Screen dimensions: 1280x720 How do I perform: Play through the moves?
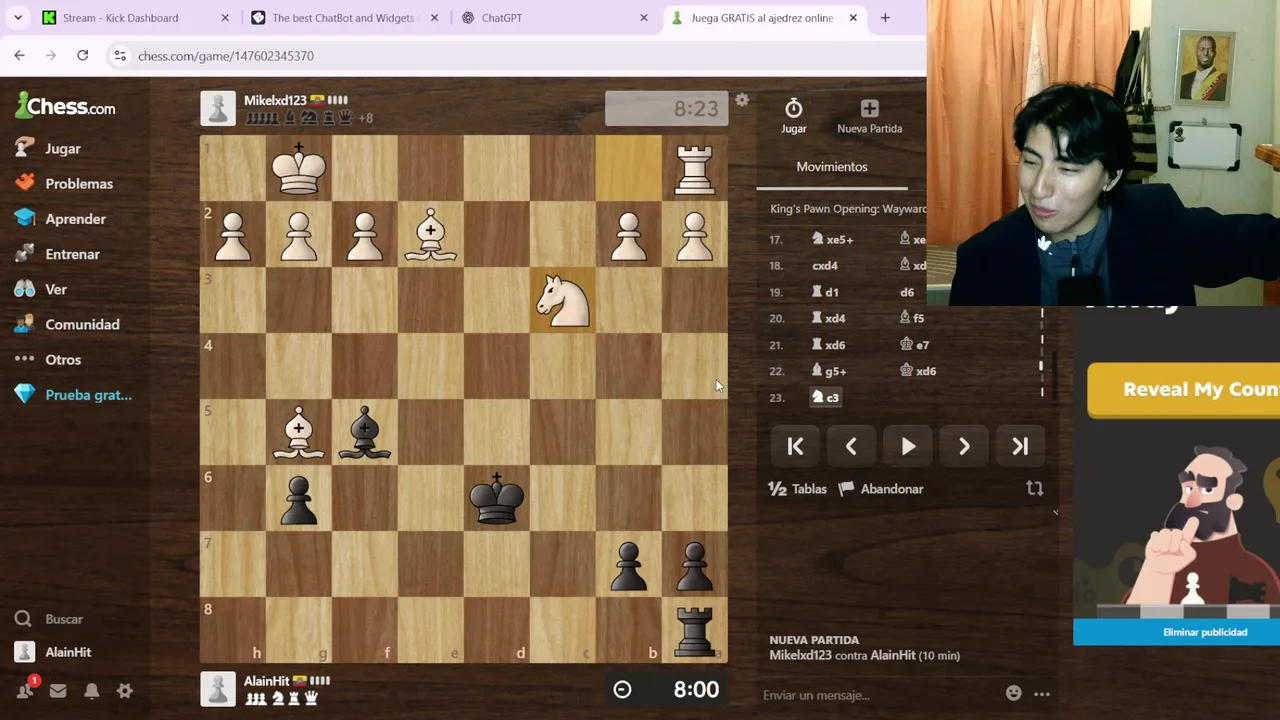click(908, 447)
